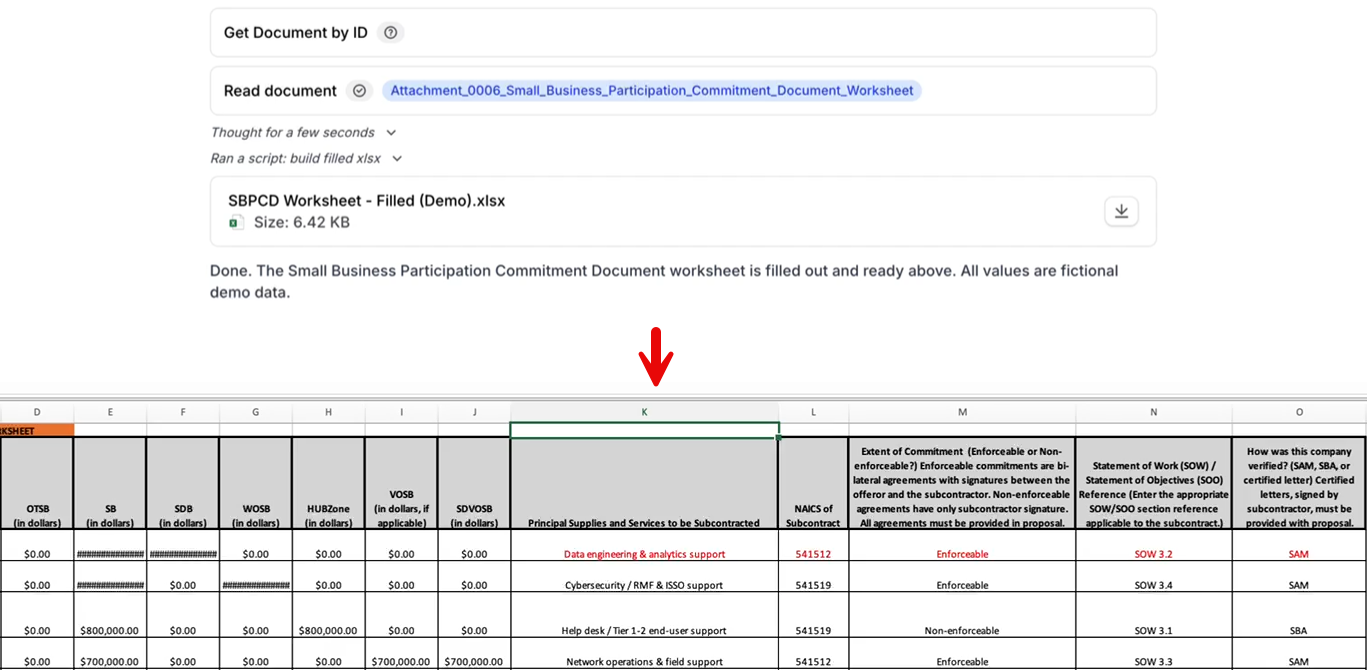
Task: Select column D header
Action: point(37,412)
